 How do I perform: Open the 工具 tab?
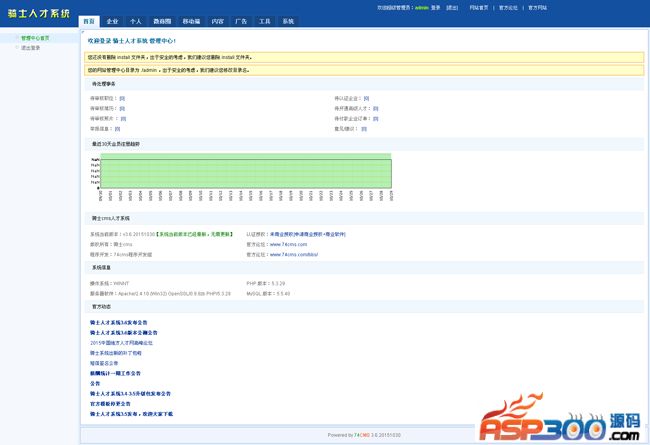click(x=264, y=20)
